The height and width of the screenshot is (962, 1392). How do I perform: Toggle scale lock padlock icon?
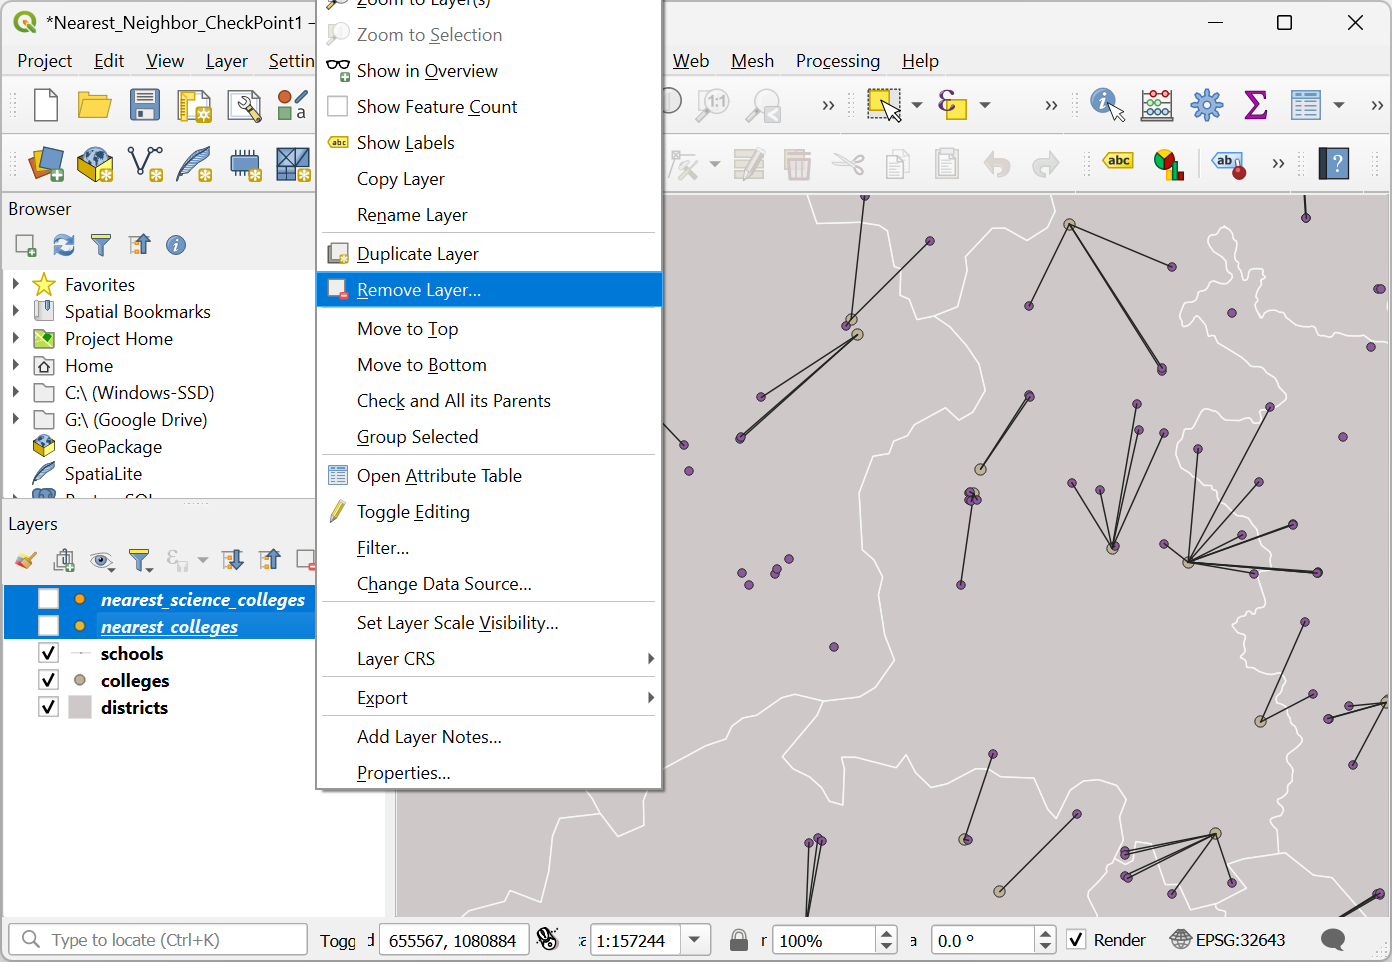tap(739, 940)
